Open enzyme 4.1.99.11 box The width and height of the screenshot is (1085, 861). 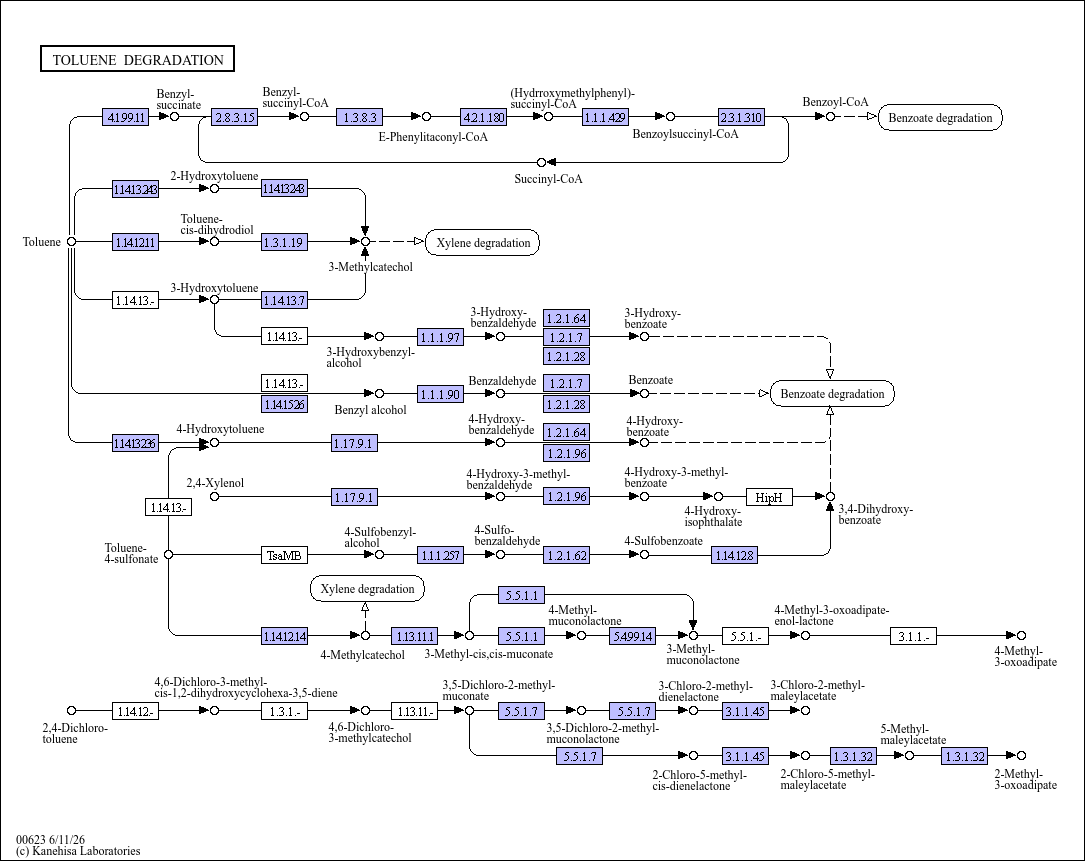[x=125, y=117]
